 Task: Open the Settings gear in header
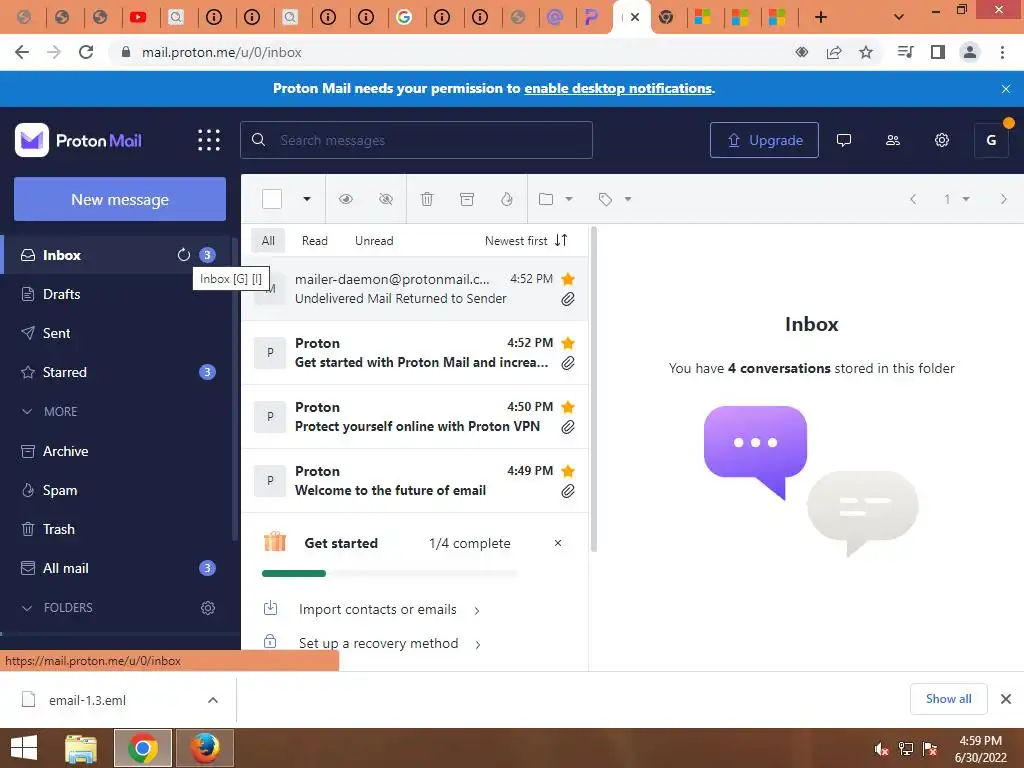(942, 140)
